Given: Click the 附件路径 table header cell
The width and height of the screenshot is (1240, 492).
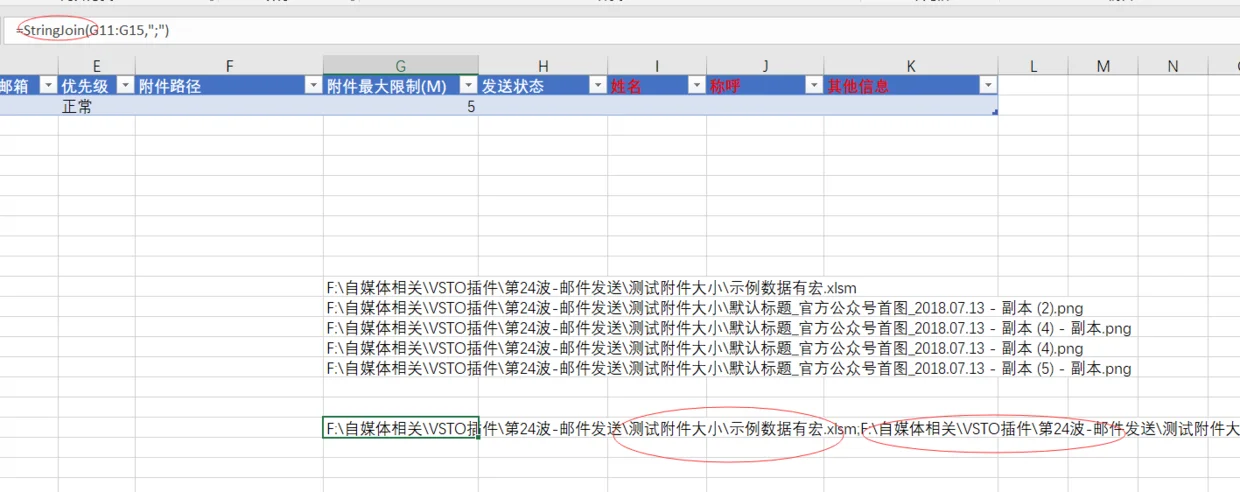Looking at the screenshot, I should [x=229, y=86].
